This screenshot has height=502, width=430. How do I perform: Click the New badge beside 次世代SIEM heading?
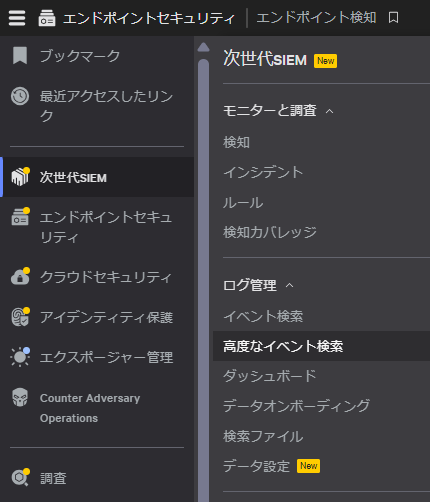325,61
